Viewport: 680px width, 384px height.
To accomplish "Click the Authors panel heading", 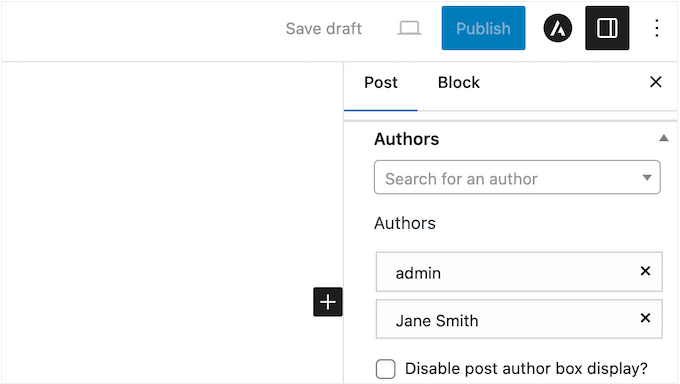I will pyautogui.click(x=406, y=139).
